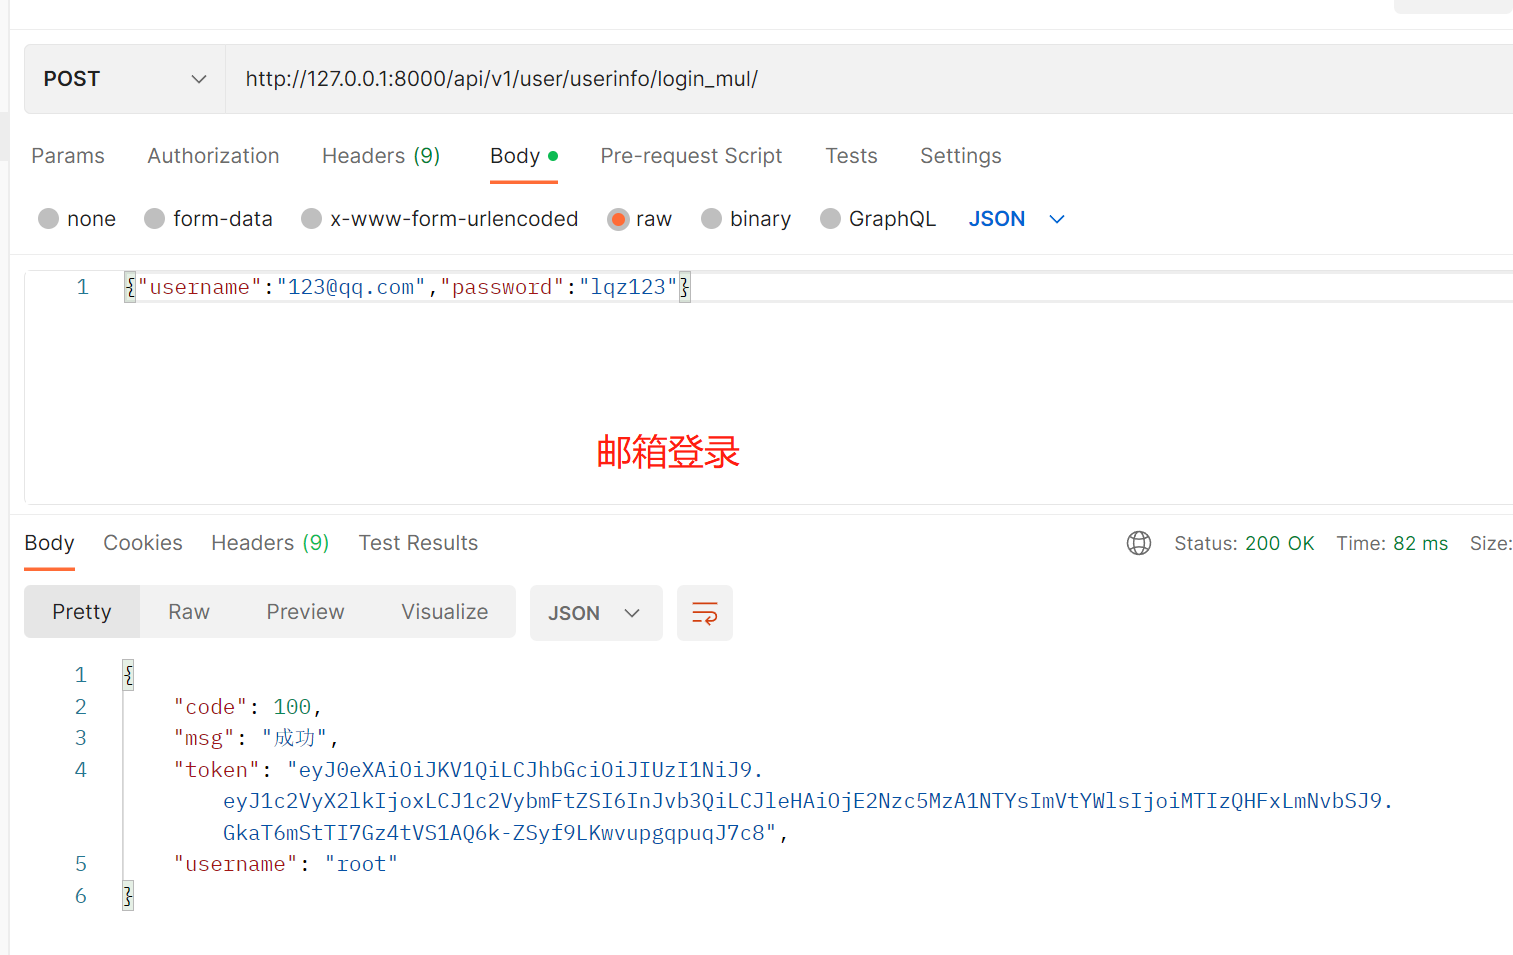Screen dimensions: 1513x955
Task: Select the none body type radio
Action: click(48, 219)
